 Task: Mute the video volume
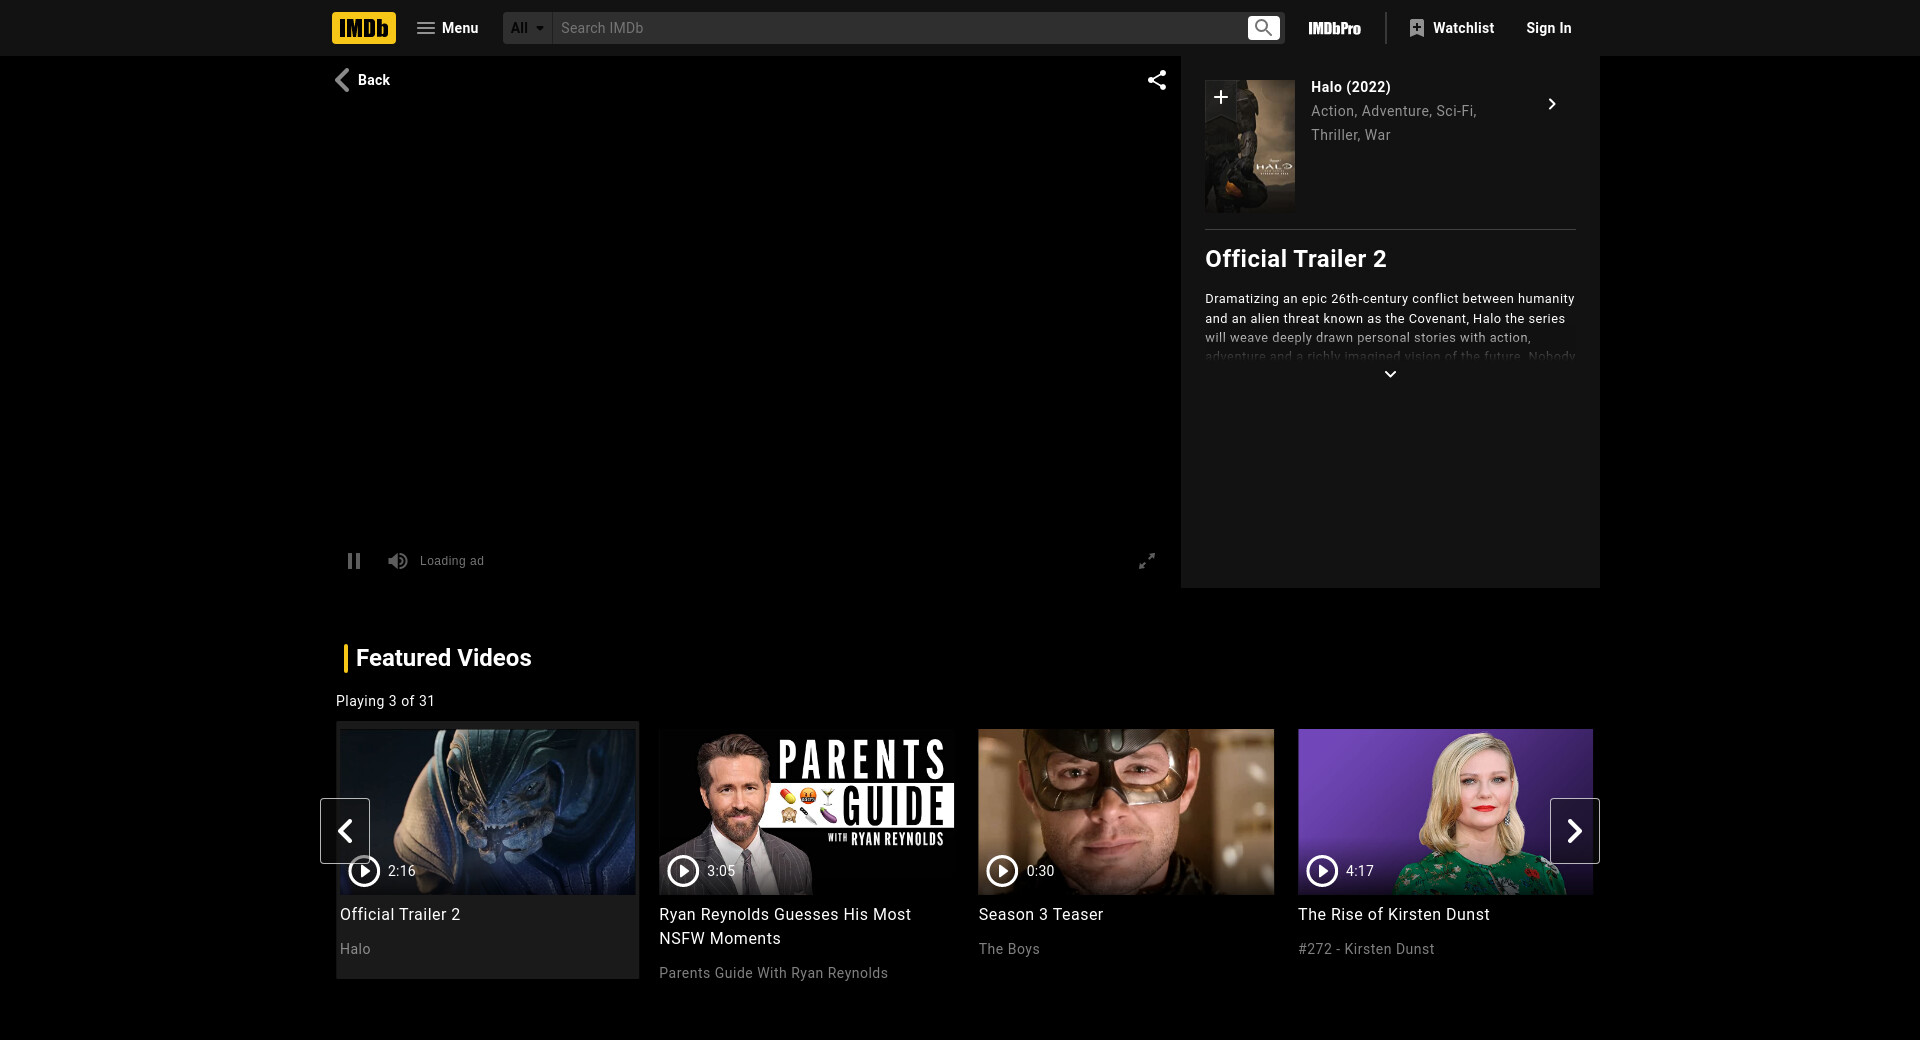397,561
